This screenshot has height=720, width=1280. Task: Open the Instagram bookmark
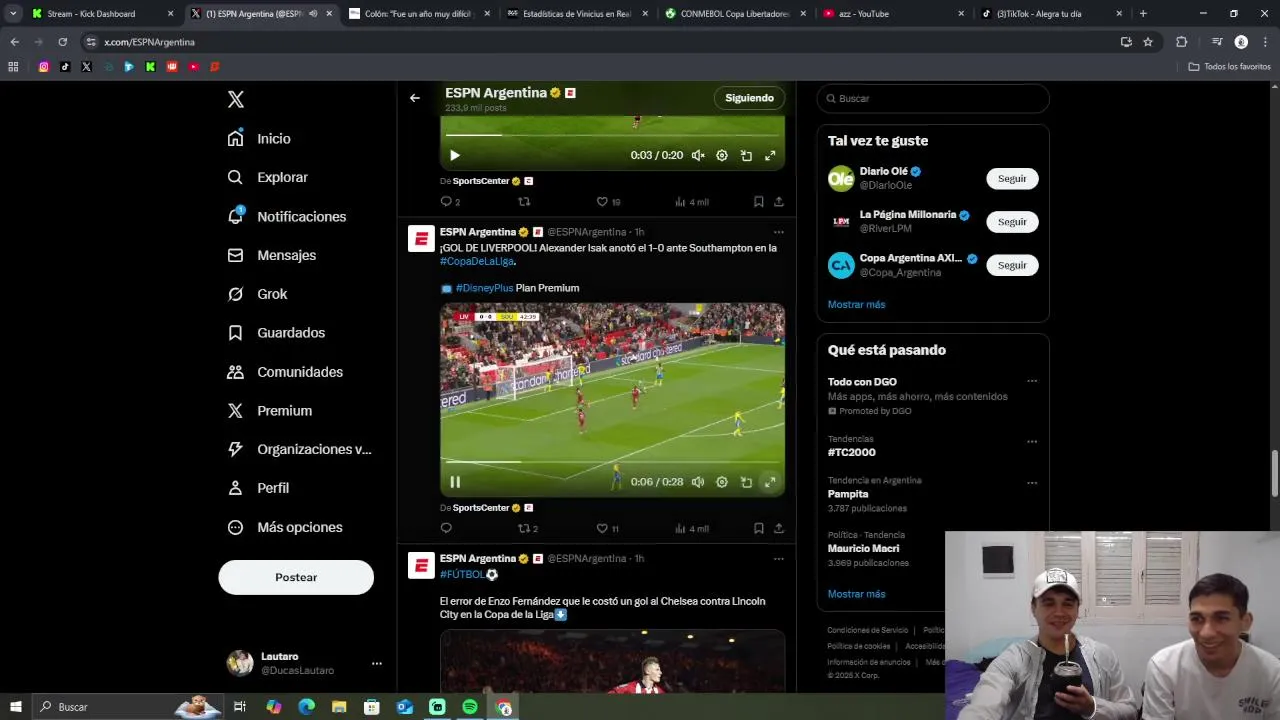point(43,67)
